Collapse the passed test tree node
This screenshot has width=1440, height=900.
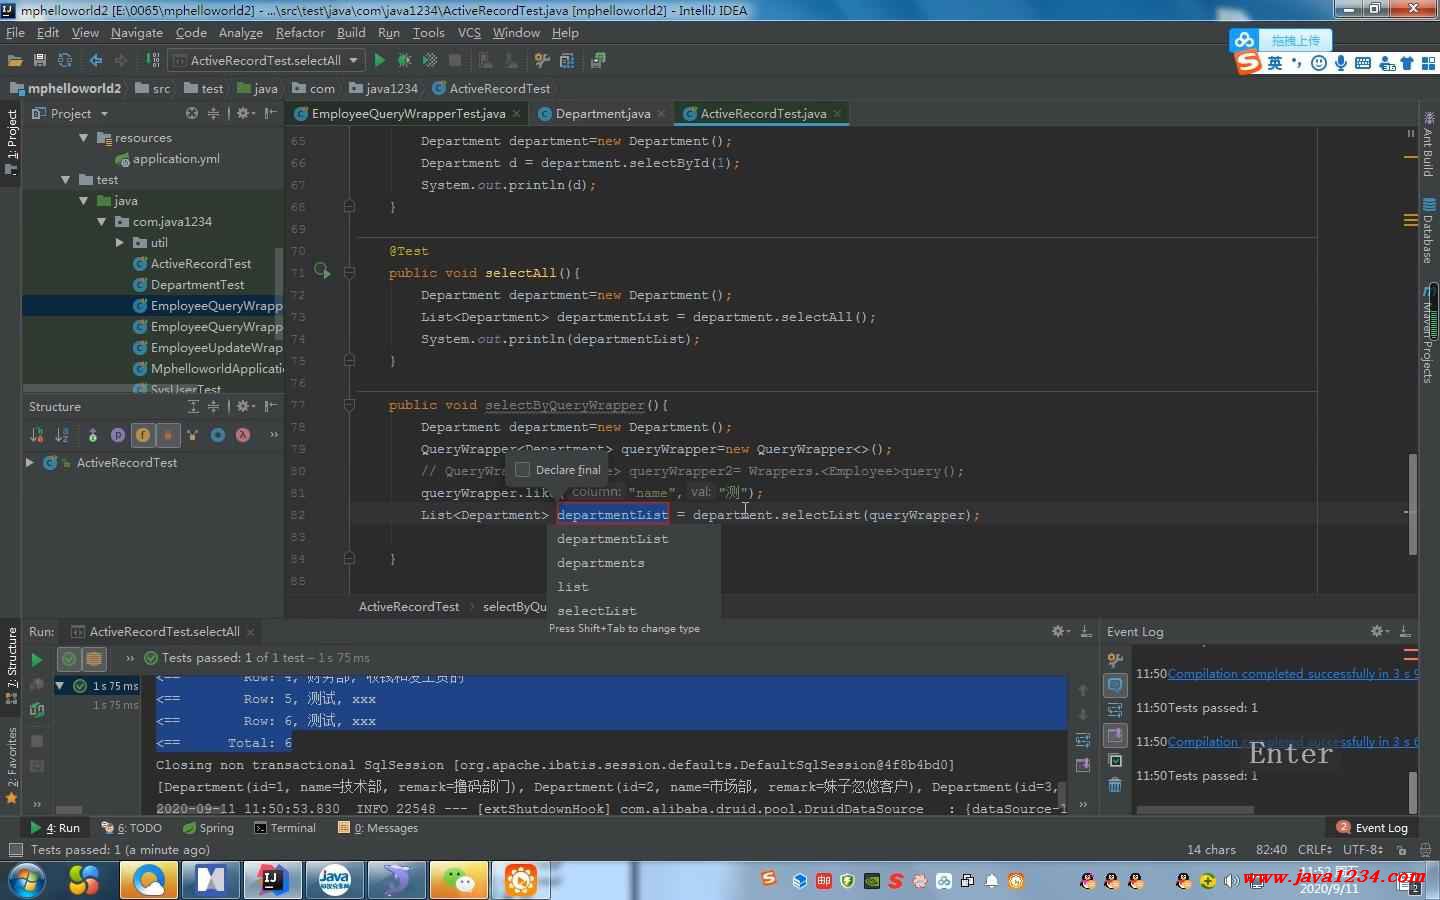point(60,686)
